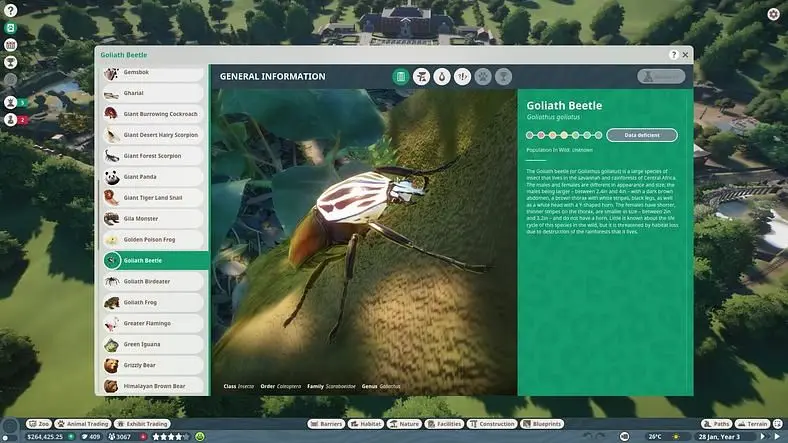Select Greater Flamingo in the list
788x443 pixels.
153,323
